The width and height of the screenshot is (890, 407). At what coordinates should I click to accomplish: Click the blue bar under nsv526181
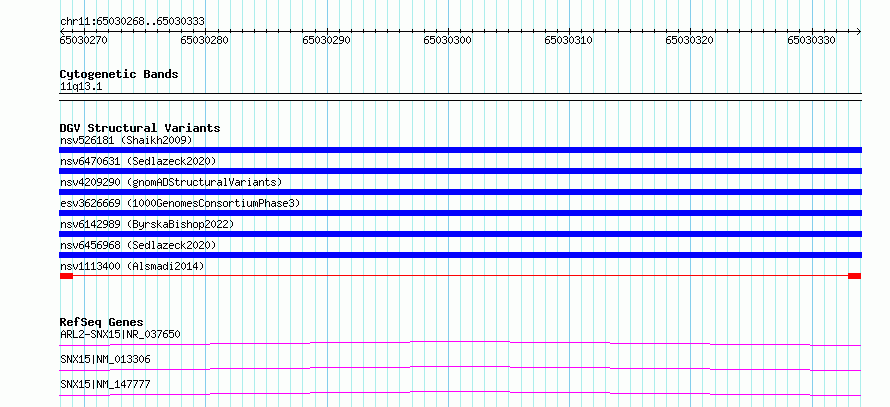(x=460, y=150)
